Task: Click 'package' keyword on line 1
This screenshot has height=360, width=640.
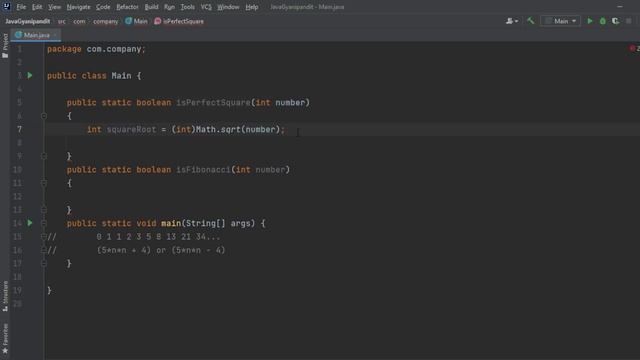Action: 64,49
